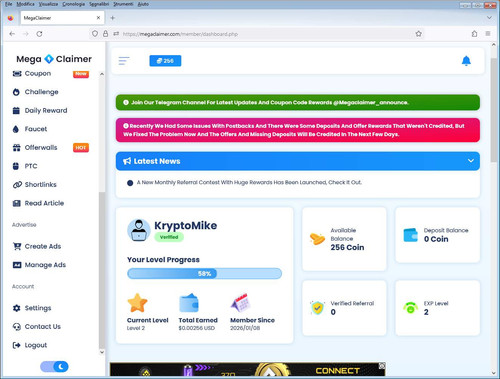The image size is (500, 379).
Task: Click the page vertical scrollbar thumb
Action: point(494,110)
